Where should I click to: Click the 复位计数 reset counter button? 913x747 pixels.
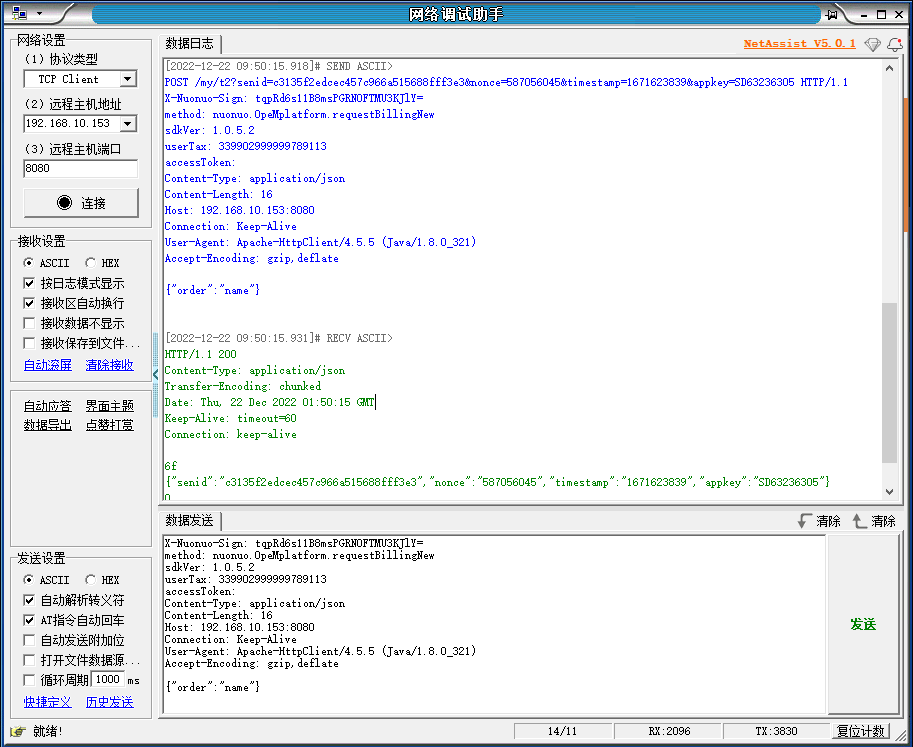click(861, 731)
